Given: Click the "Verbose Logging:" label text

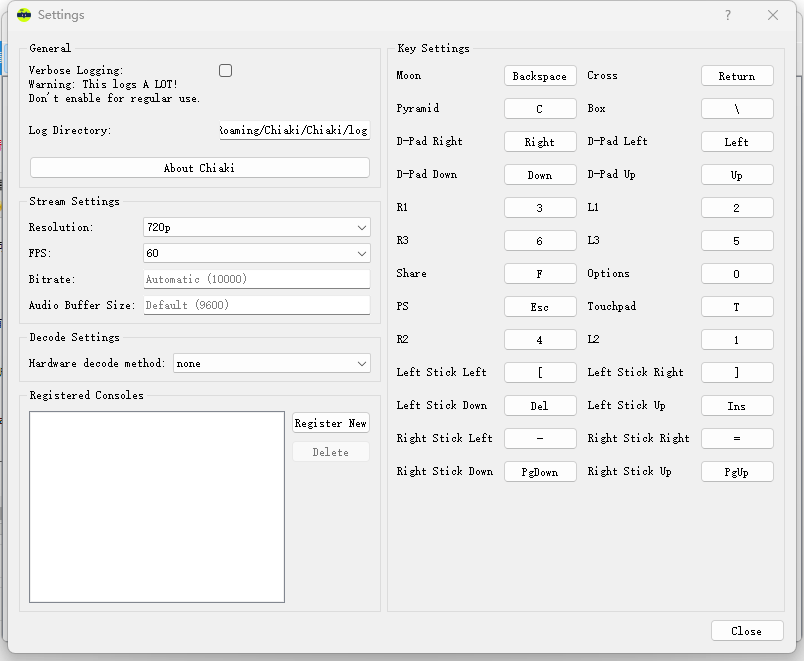Looking at the screenshot, I should [76, 70].
